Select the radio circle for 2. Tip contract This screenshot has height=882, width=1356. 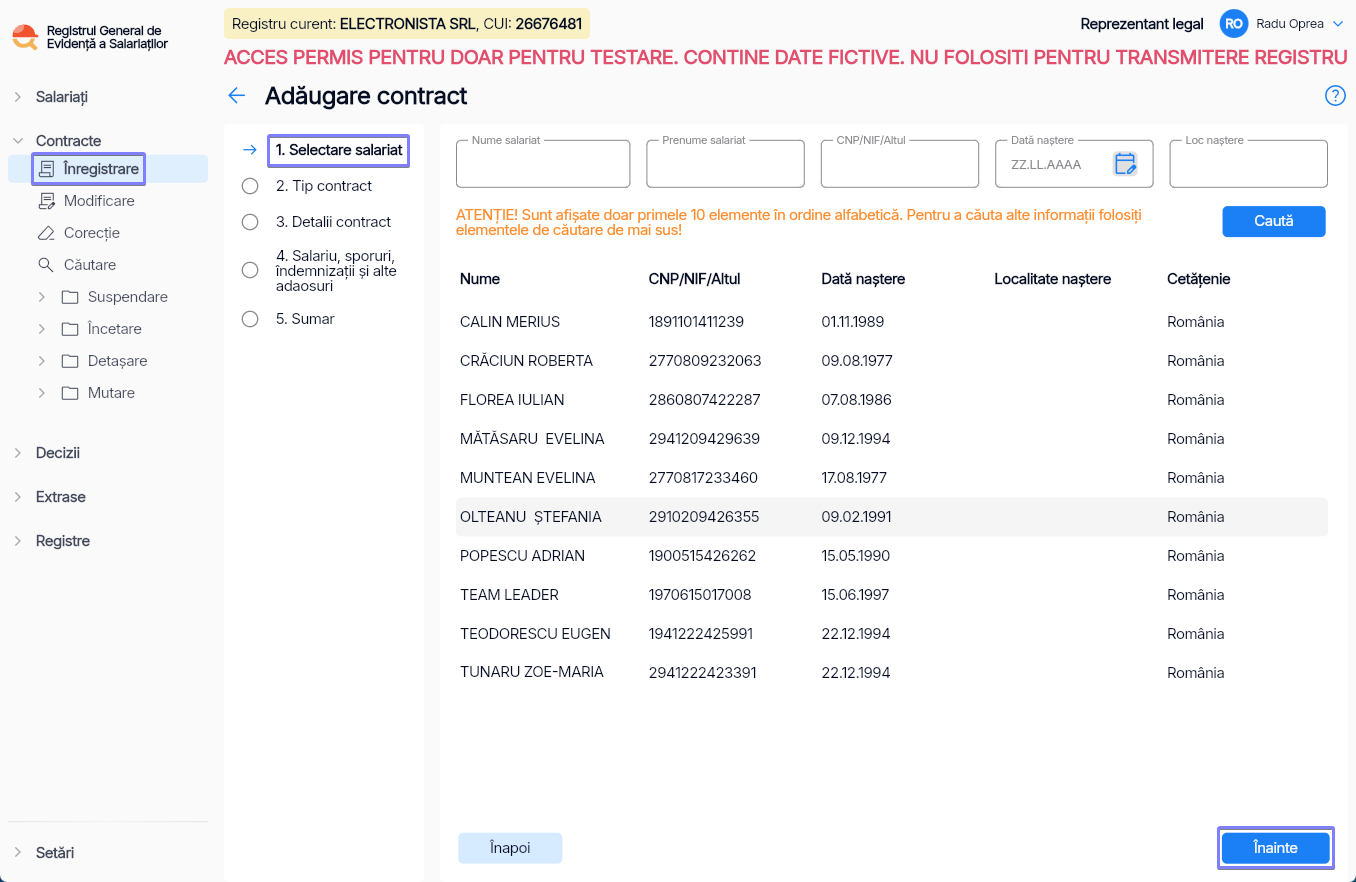coord(250,186)
